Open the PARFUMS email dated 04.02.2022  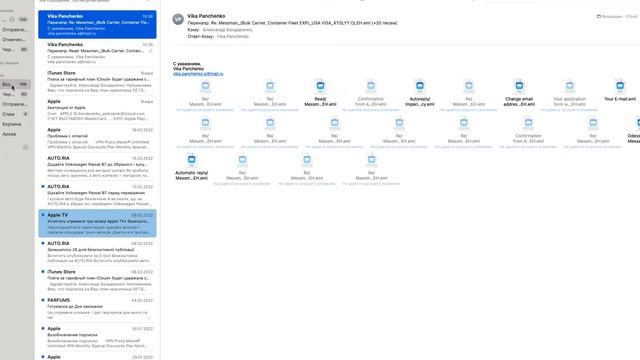pyautogui.click(x=97, y=309)
